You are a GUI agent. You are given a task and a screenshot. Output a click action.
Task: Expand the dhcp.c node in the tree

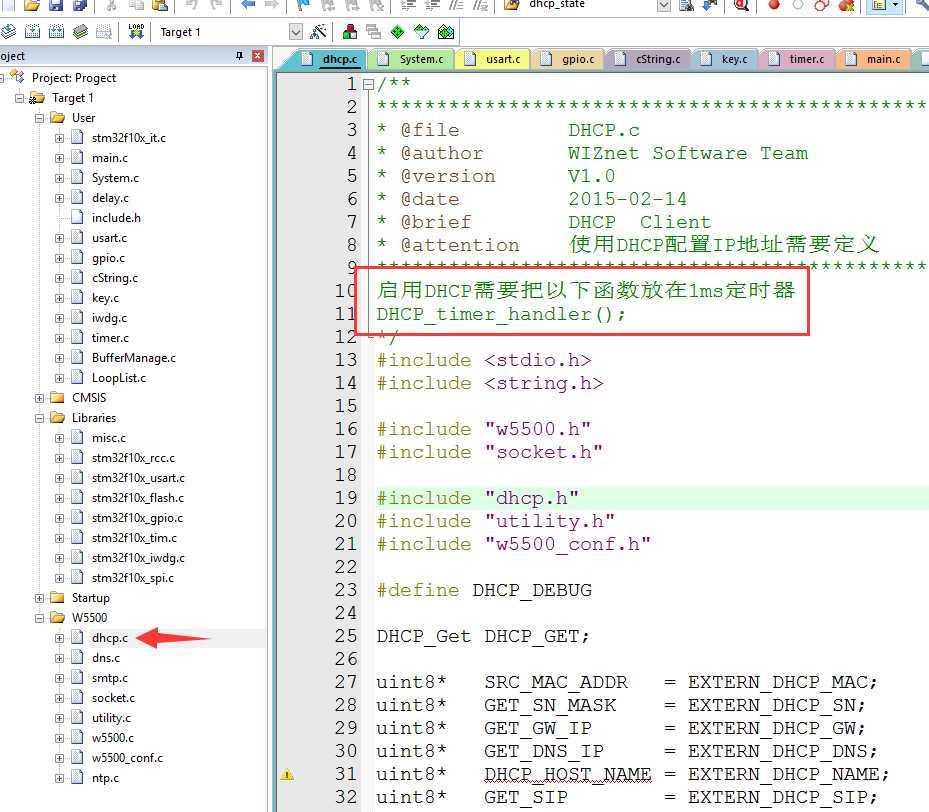[x=59, y=638]
